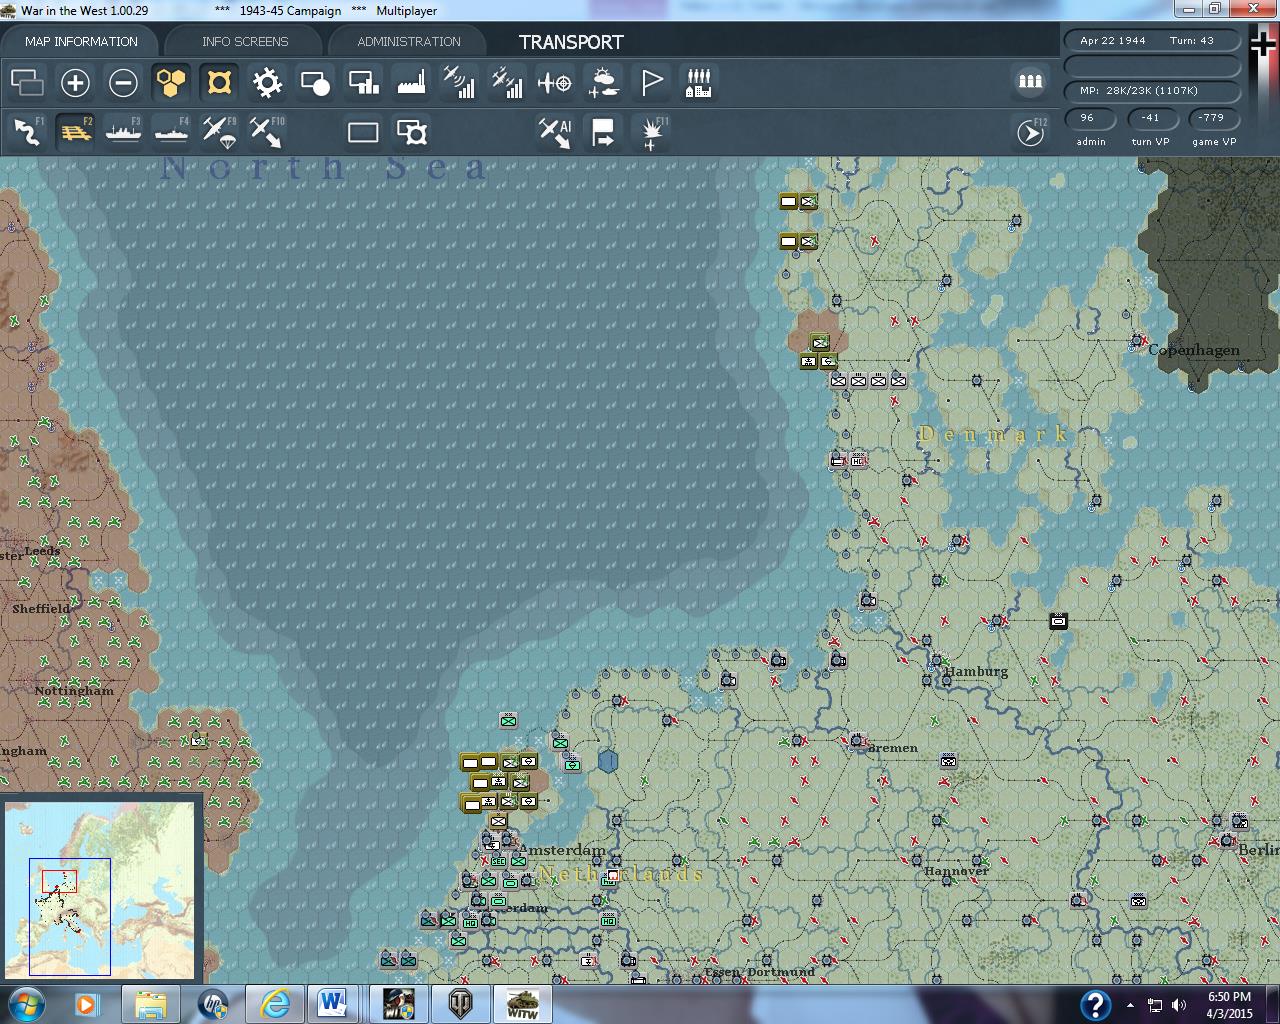Toggle the victory flag display icon

coord(651,82)
